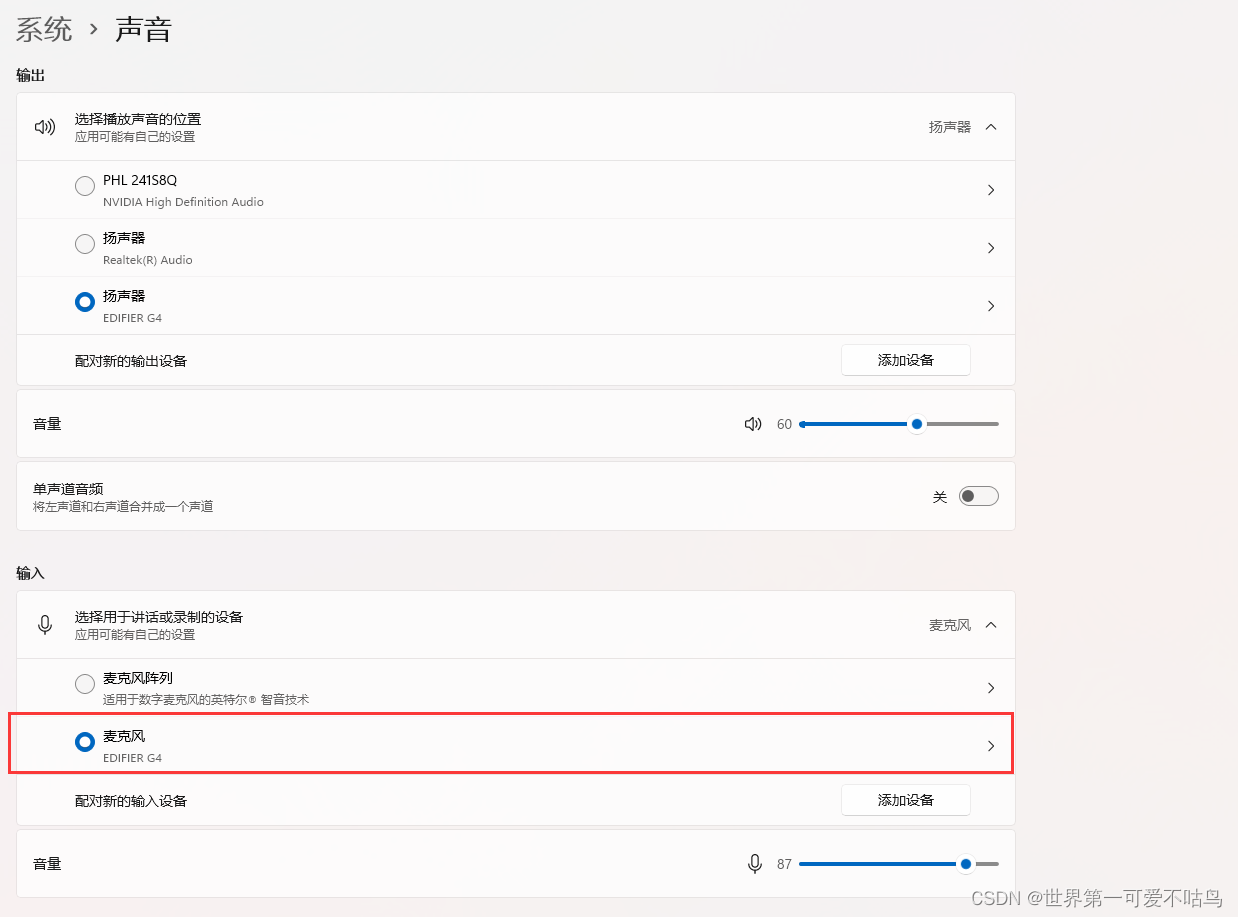Screen dimensions: 1238x917
Task: Click the 选择播放声音的位置 heading
Action: [138, 119]
